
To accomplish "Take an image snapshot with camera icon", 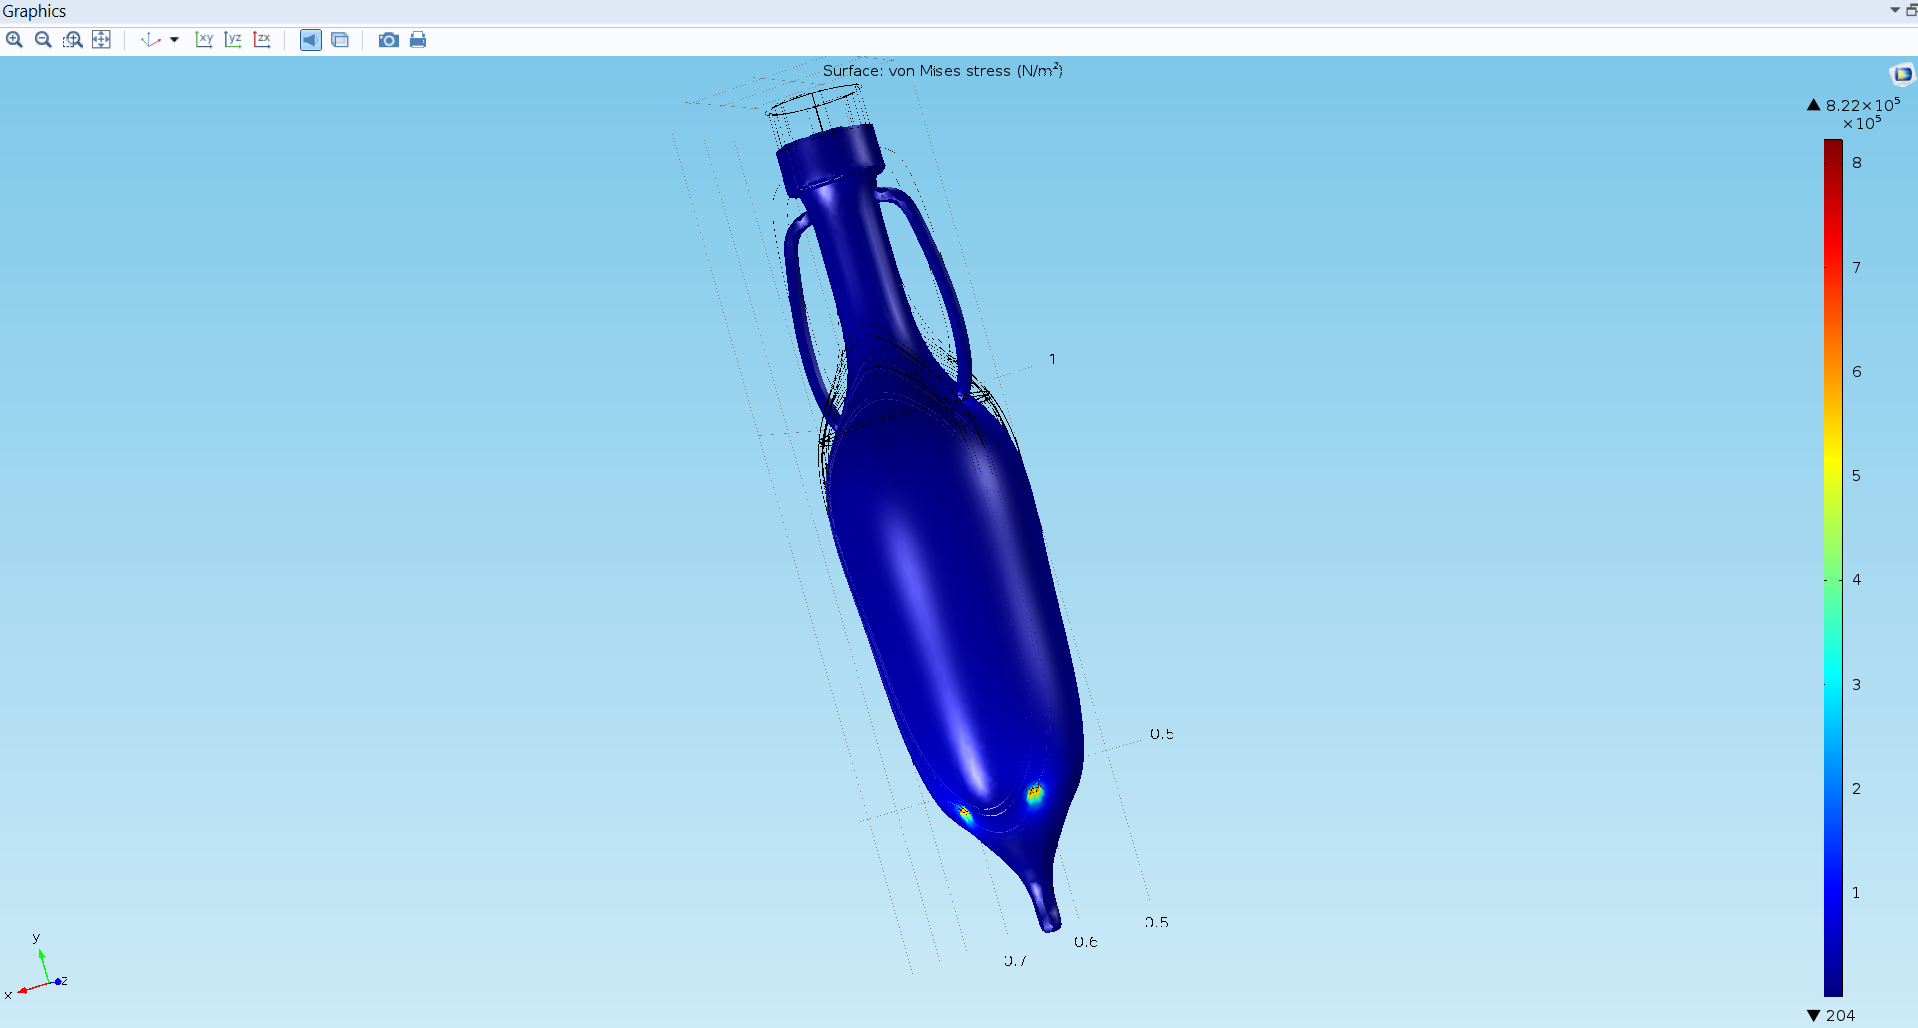I will click(389, 40).
